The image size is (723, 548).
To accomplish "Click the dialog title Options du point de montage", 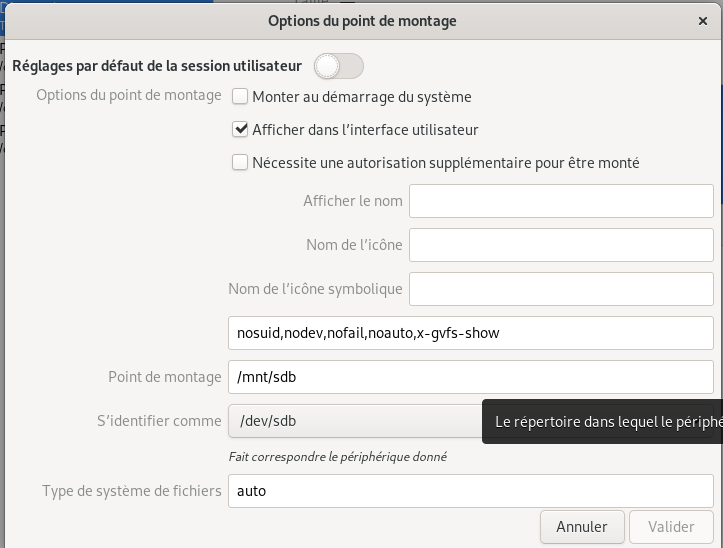I will [362, 20].
